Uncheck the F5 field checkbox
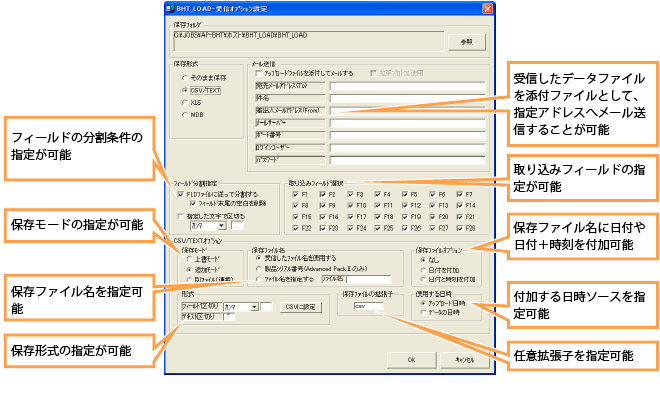This screenshot has height=397, width=660. [405, 194]
